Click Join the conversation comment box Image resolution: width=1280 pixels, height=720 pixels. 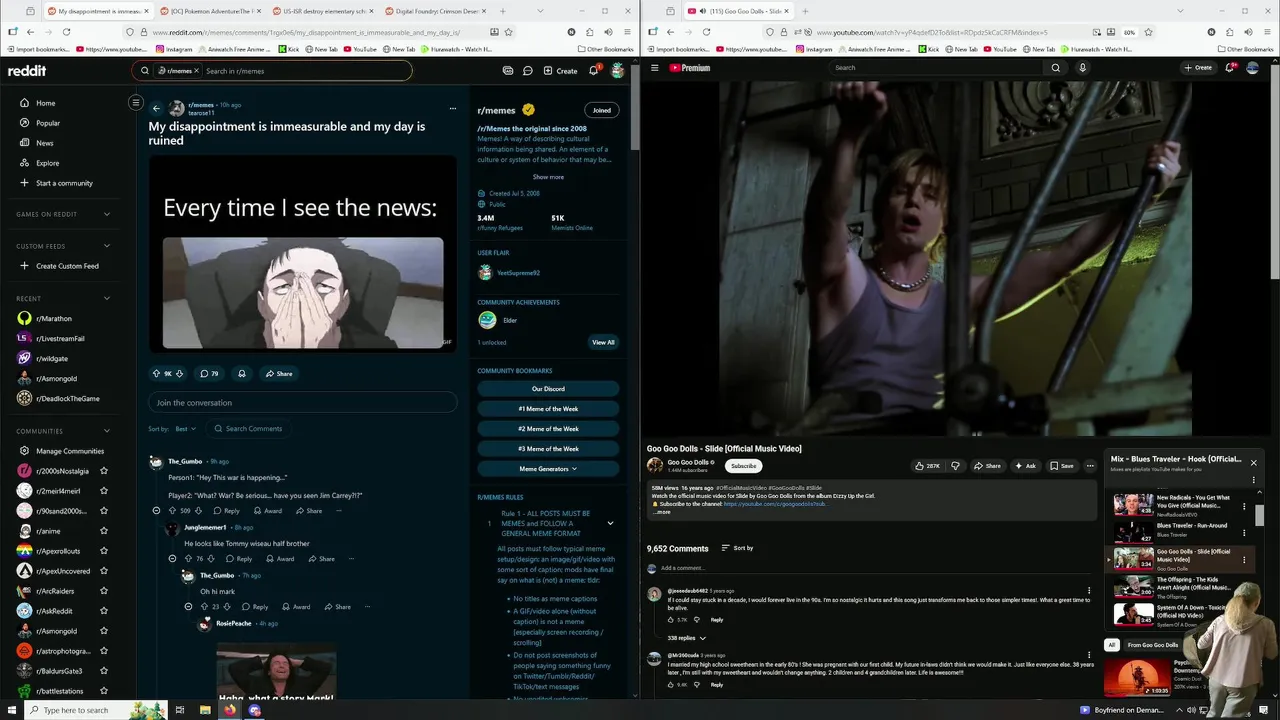pos(303,403)
